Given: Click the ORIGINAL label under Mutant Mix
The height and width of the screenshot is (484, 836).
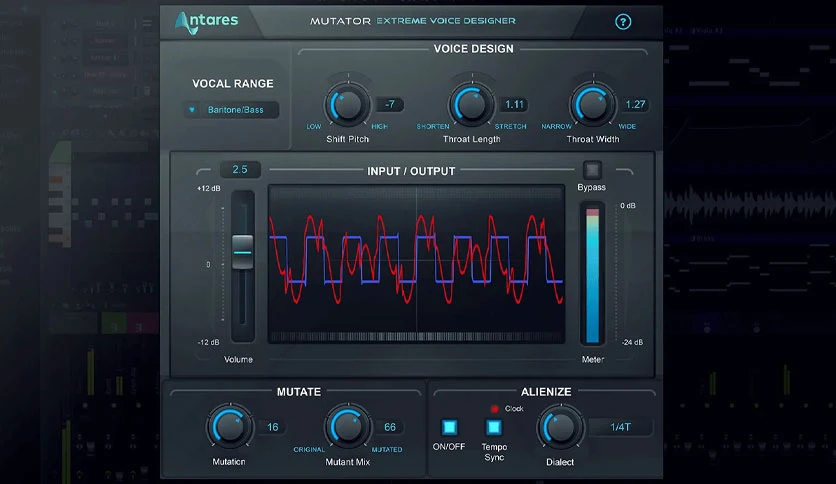Looking at the screenshot, I should coord(309,449).
